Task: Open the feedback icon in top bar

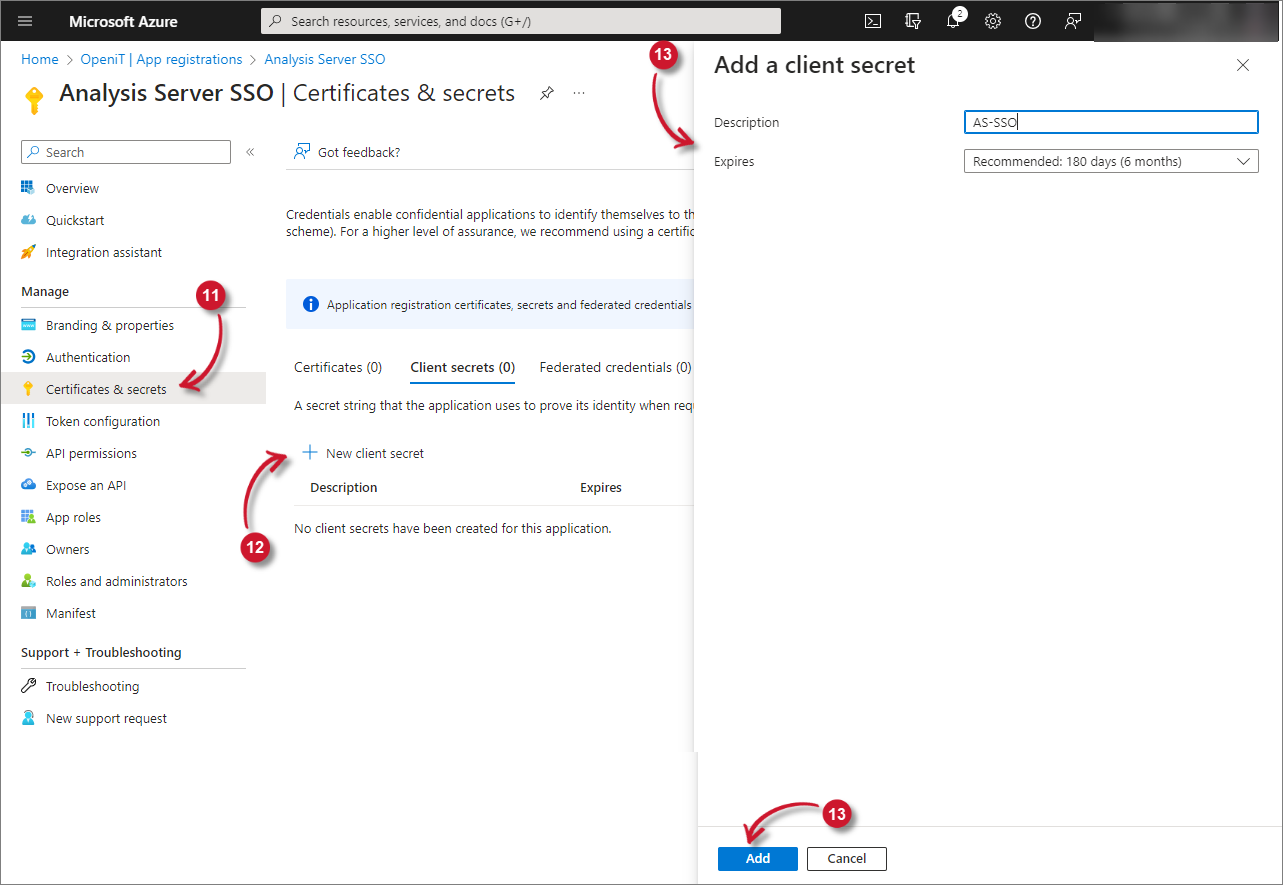Action: pos(1073,21)
